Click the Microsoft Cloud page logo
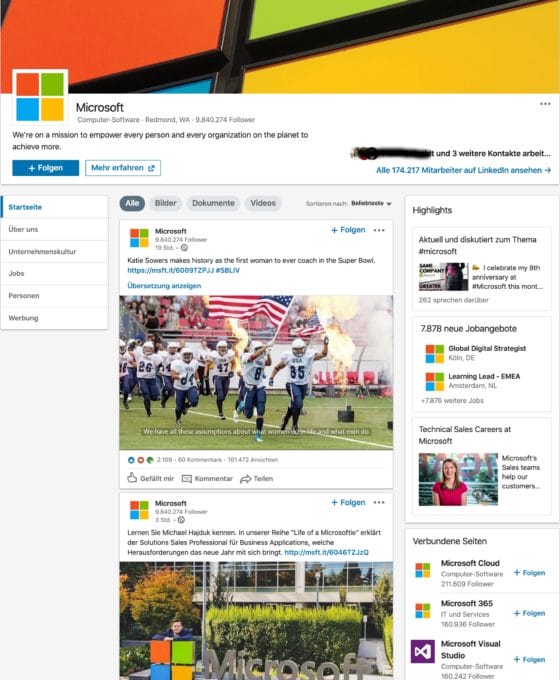560x680 pixels. [422, 570]
